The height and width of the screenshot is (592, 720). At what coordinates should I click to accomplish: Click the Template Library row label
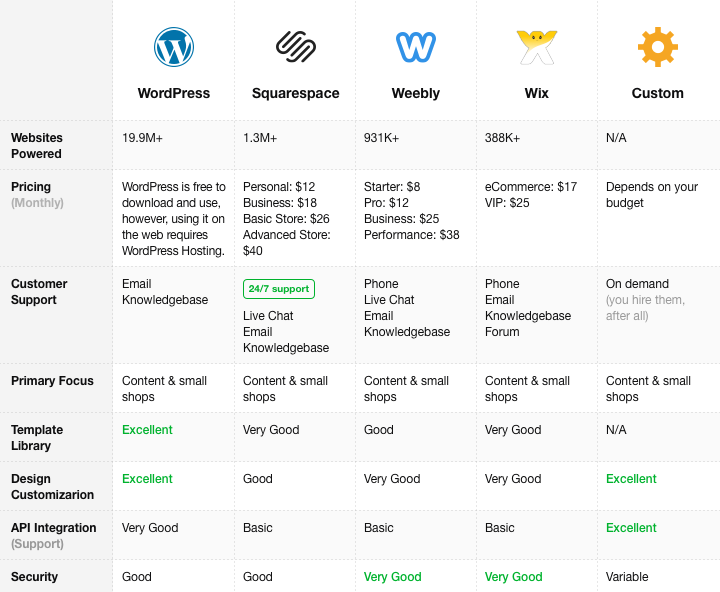(x=37, y=438)
